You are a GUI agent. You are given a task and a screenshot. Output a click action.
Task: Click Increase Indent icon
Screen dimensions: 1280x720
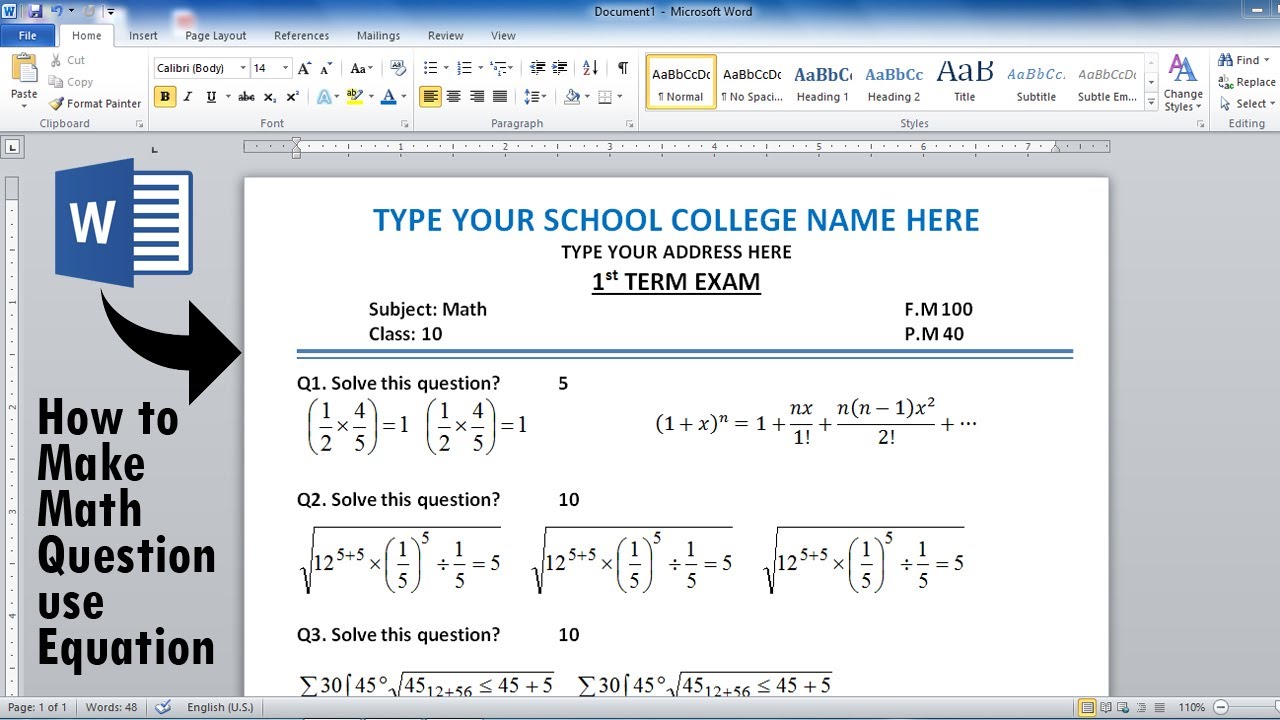pos(562,68)
